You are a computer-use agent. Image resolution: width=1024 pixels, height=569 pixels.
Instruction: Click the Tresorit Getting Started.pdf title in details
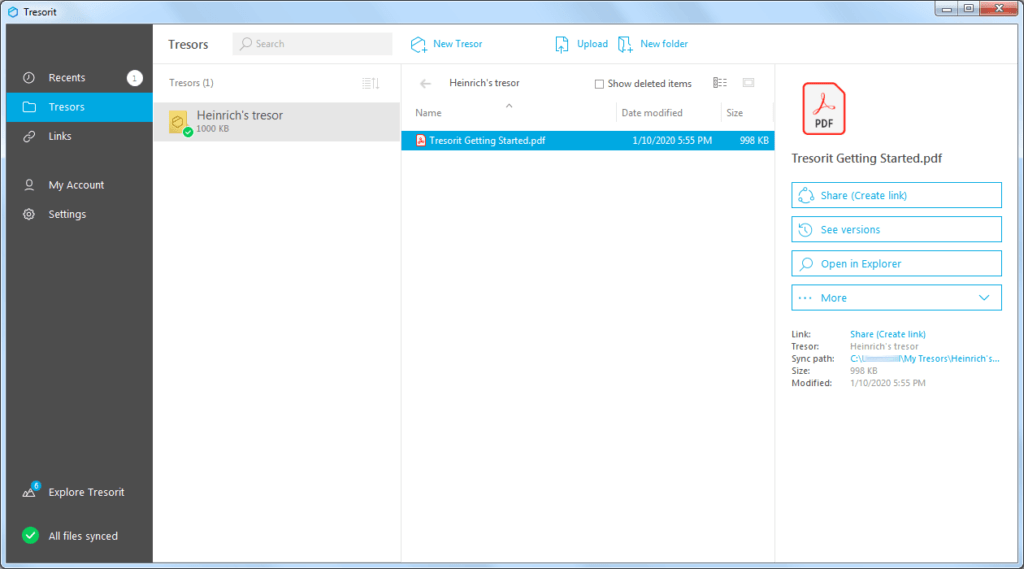point(867,158)
